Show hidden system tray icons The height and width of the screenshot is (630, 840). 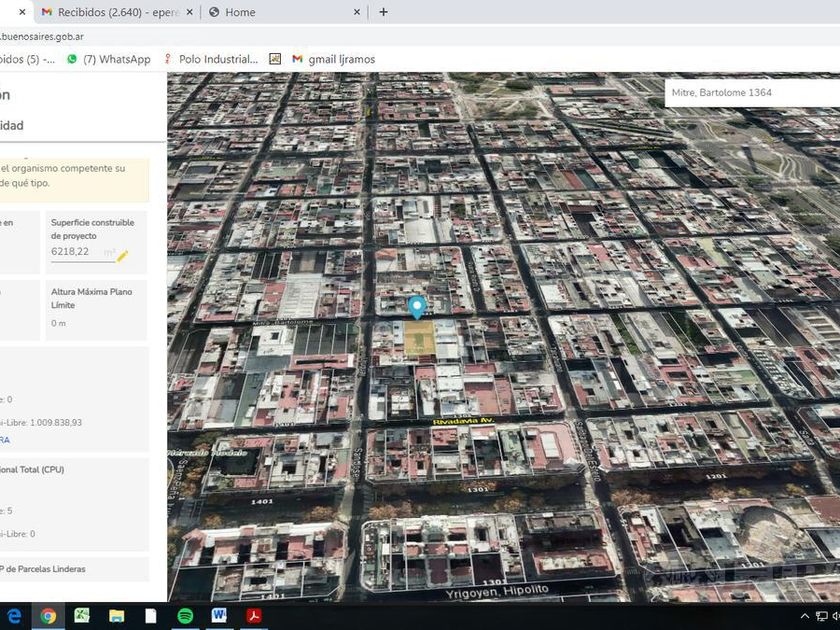pos(806,616)
